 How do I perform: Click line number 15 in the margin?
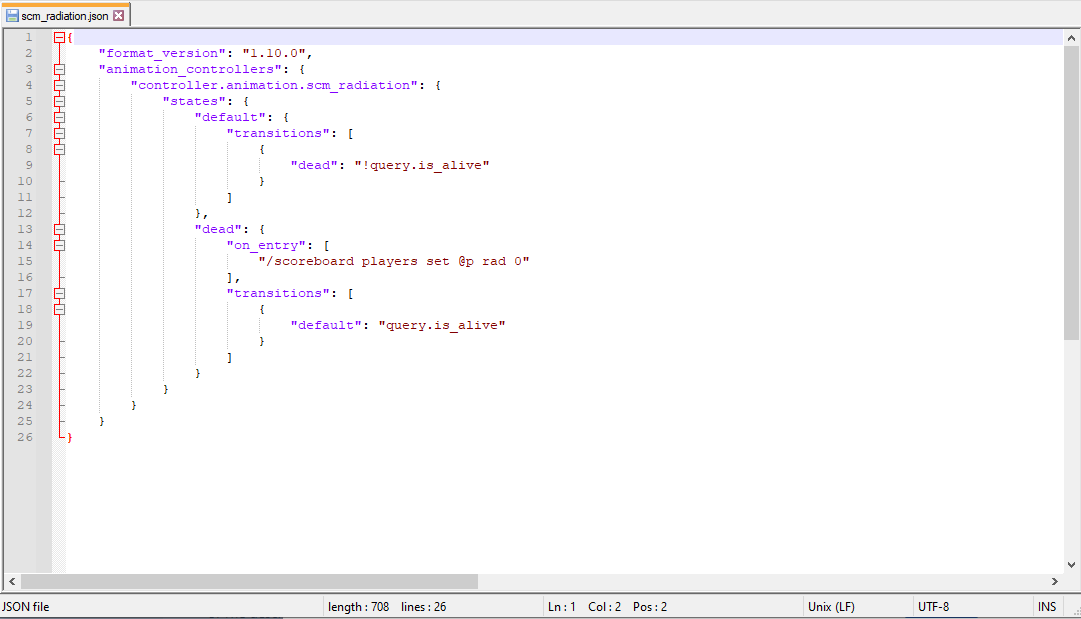(25, 261)
